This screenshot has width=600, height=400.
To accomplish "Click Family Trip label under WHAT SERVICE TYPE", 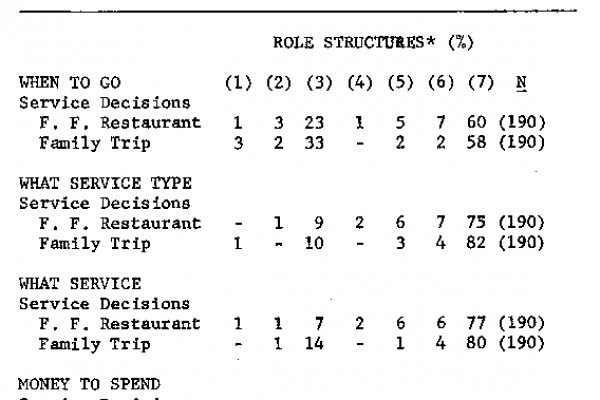I will [x=95, y=243].
